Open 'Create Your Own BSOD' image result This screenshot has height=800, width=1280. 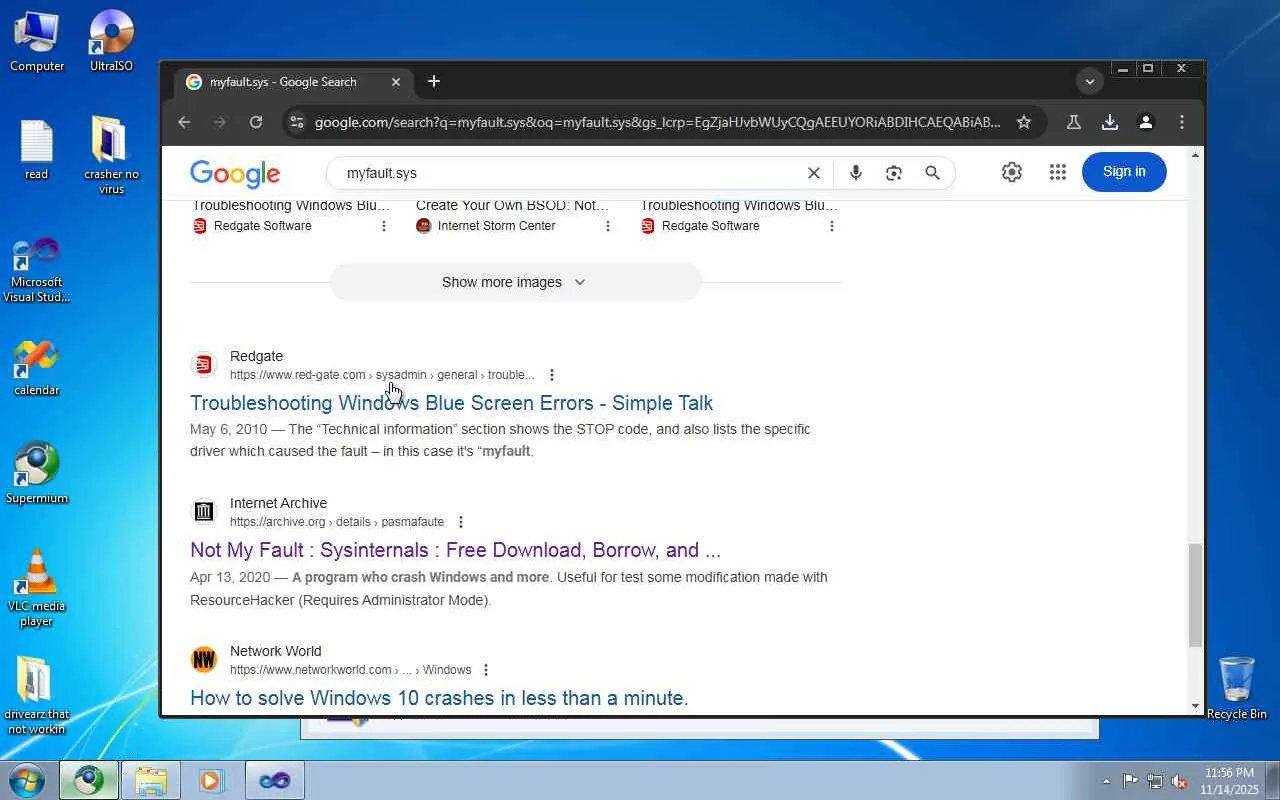click(512, 206)
